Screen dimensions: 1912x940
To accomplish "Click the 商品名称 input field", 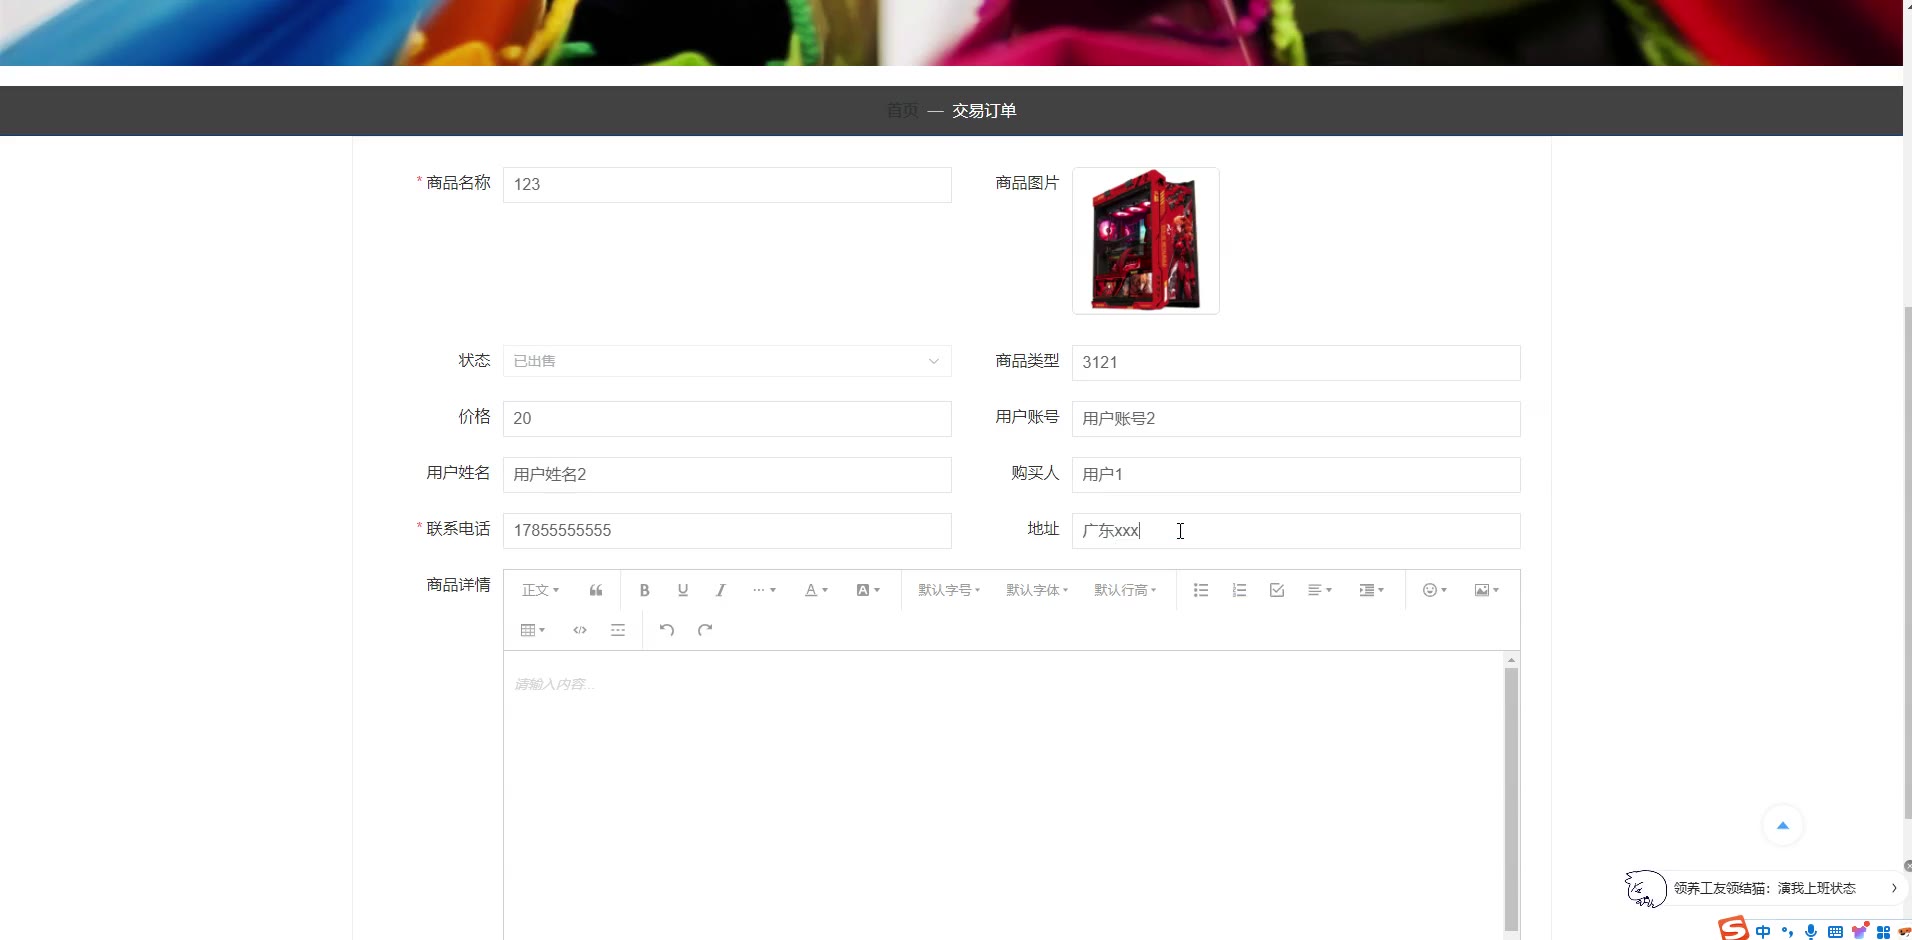I will [x=727, y=185].
